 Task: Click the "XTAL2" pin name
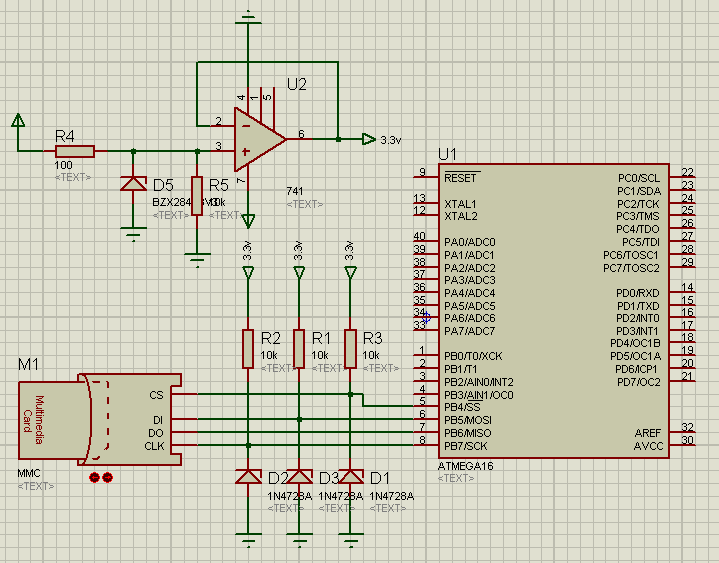click(x=461, y=216)
